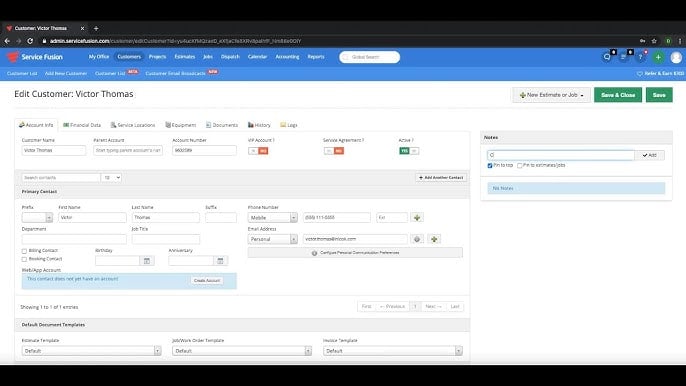Switch to the Documents tab
Viewport: 686px width, 386px height.
pos(222,125)
